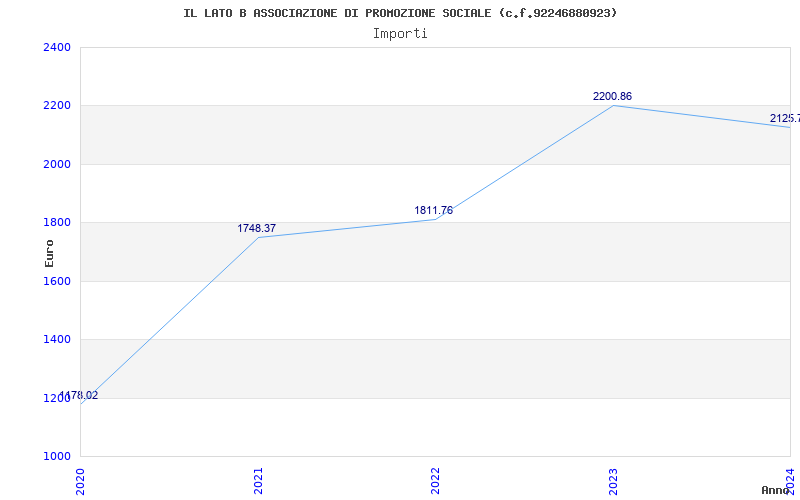Viewport: 800px width, 500px height.
Task: Click the data label starting with 2125
Action: 785,118
